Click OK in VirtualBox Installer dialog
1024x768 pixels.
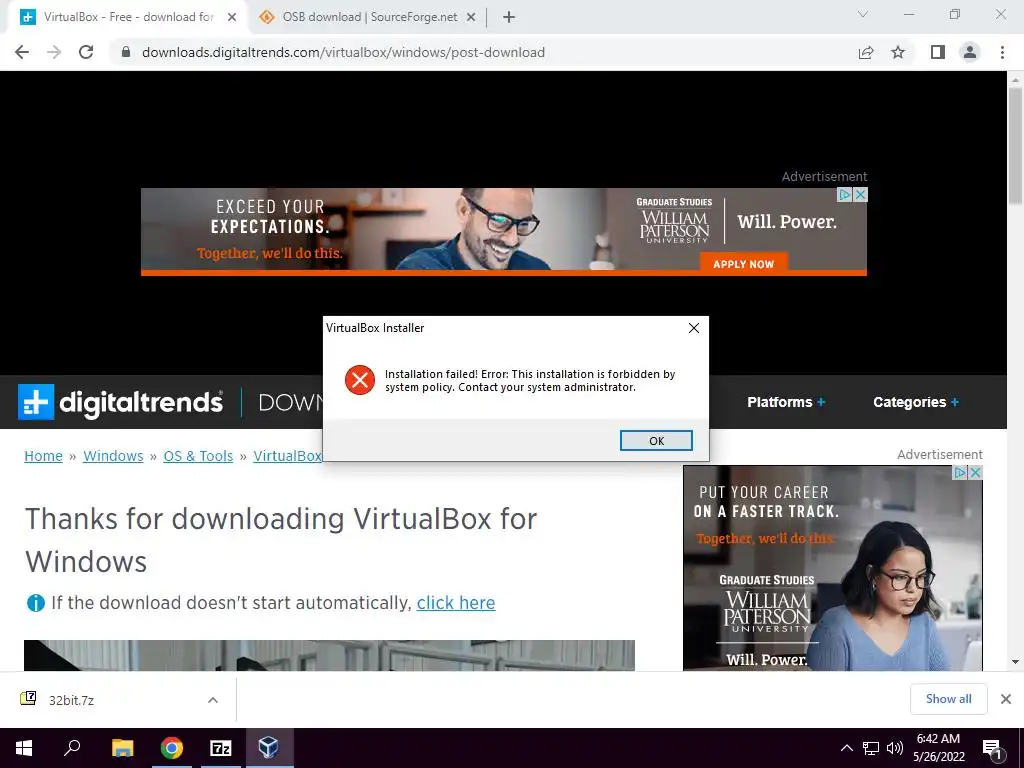[x=656, y=441]
